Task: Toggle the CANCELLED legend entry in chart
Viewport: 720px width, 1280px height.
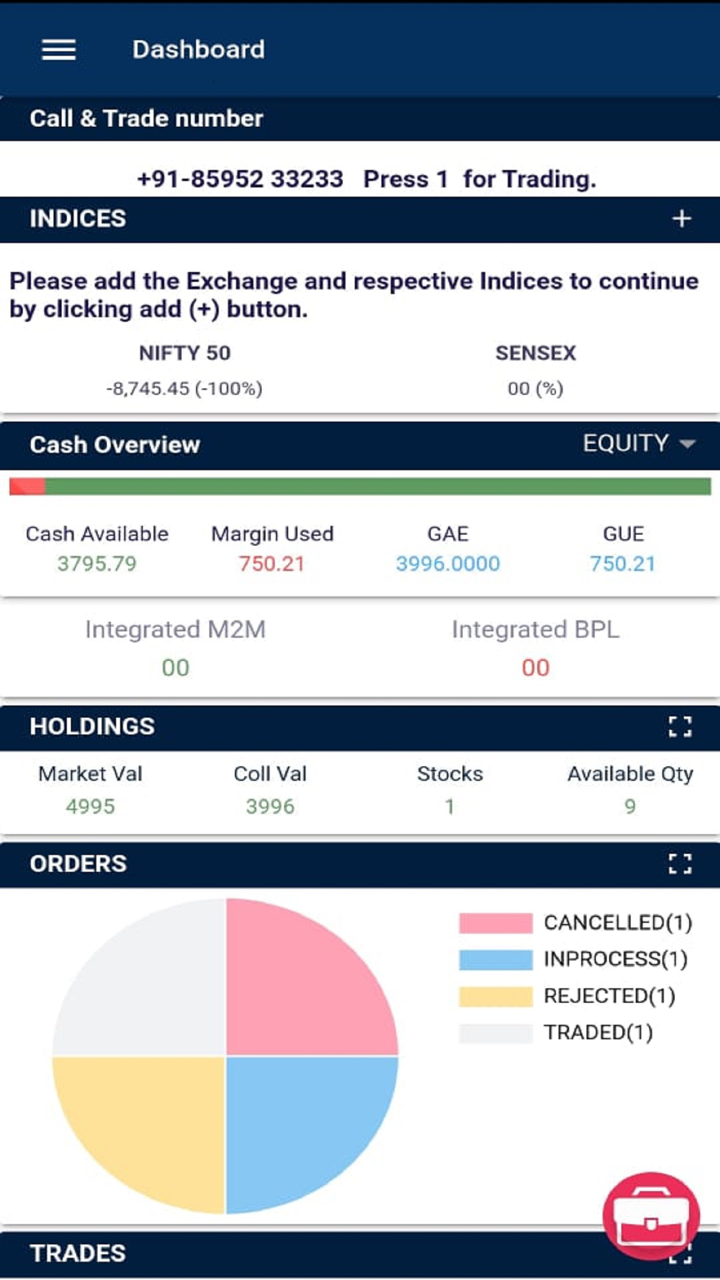Action: 575,923
